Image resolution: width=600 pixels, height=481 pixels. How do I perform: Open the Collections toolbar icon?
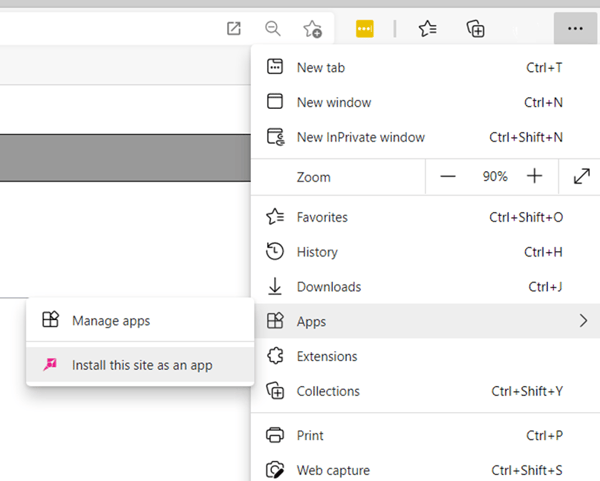tap(476, 29)
